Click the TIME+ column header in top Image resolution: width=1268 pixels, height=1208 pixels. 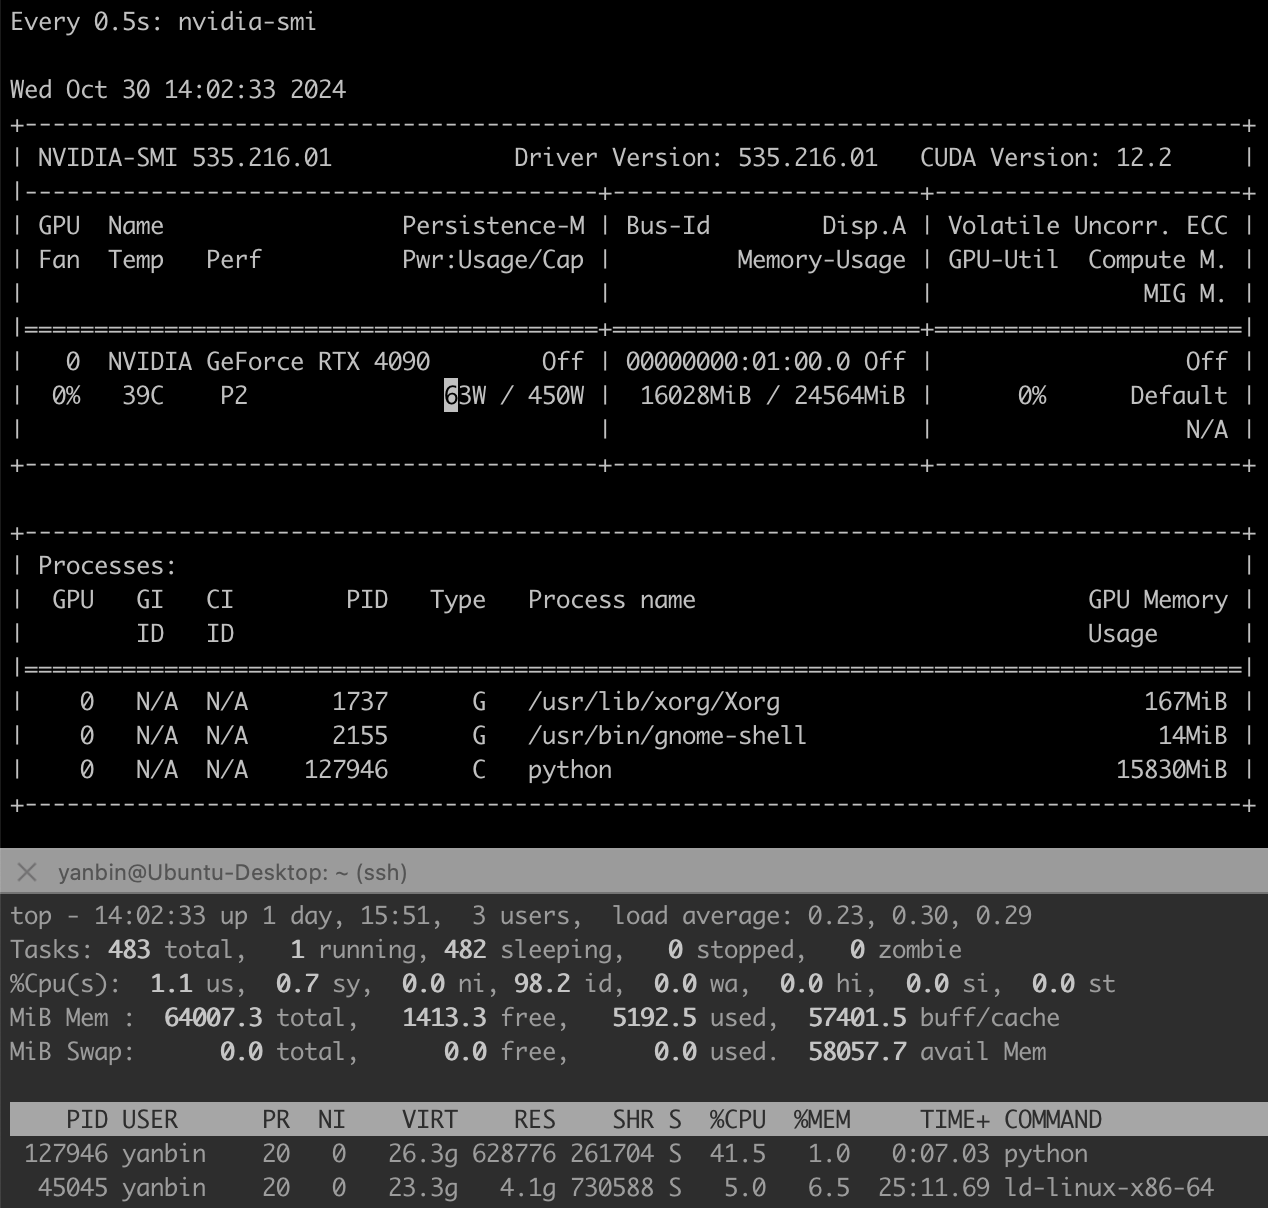(954, 1119)
